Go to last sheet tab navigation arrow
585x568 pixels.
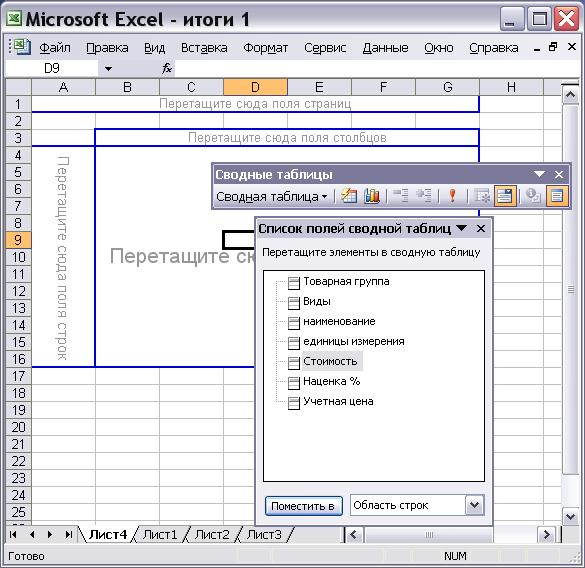click(x=68, y=535)
